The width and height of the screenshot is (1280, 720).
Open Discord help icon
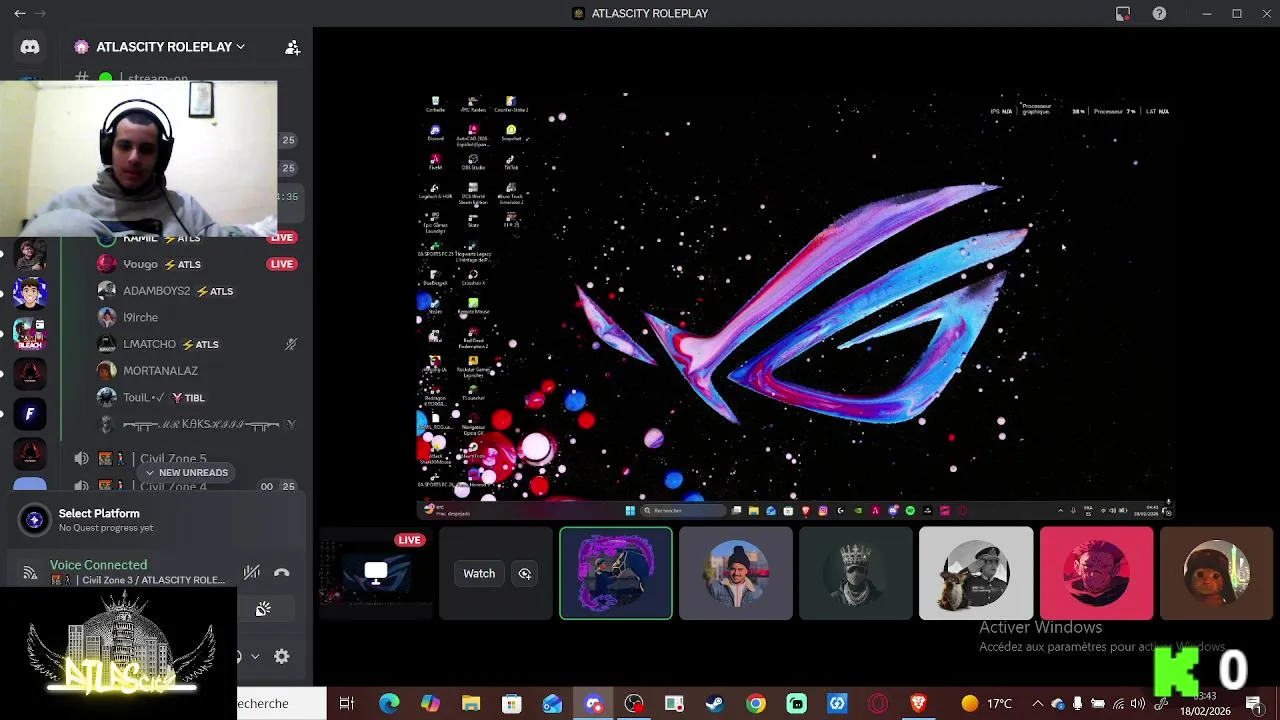pos(1159,13)
